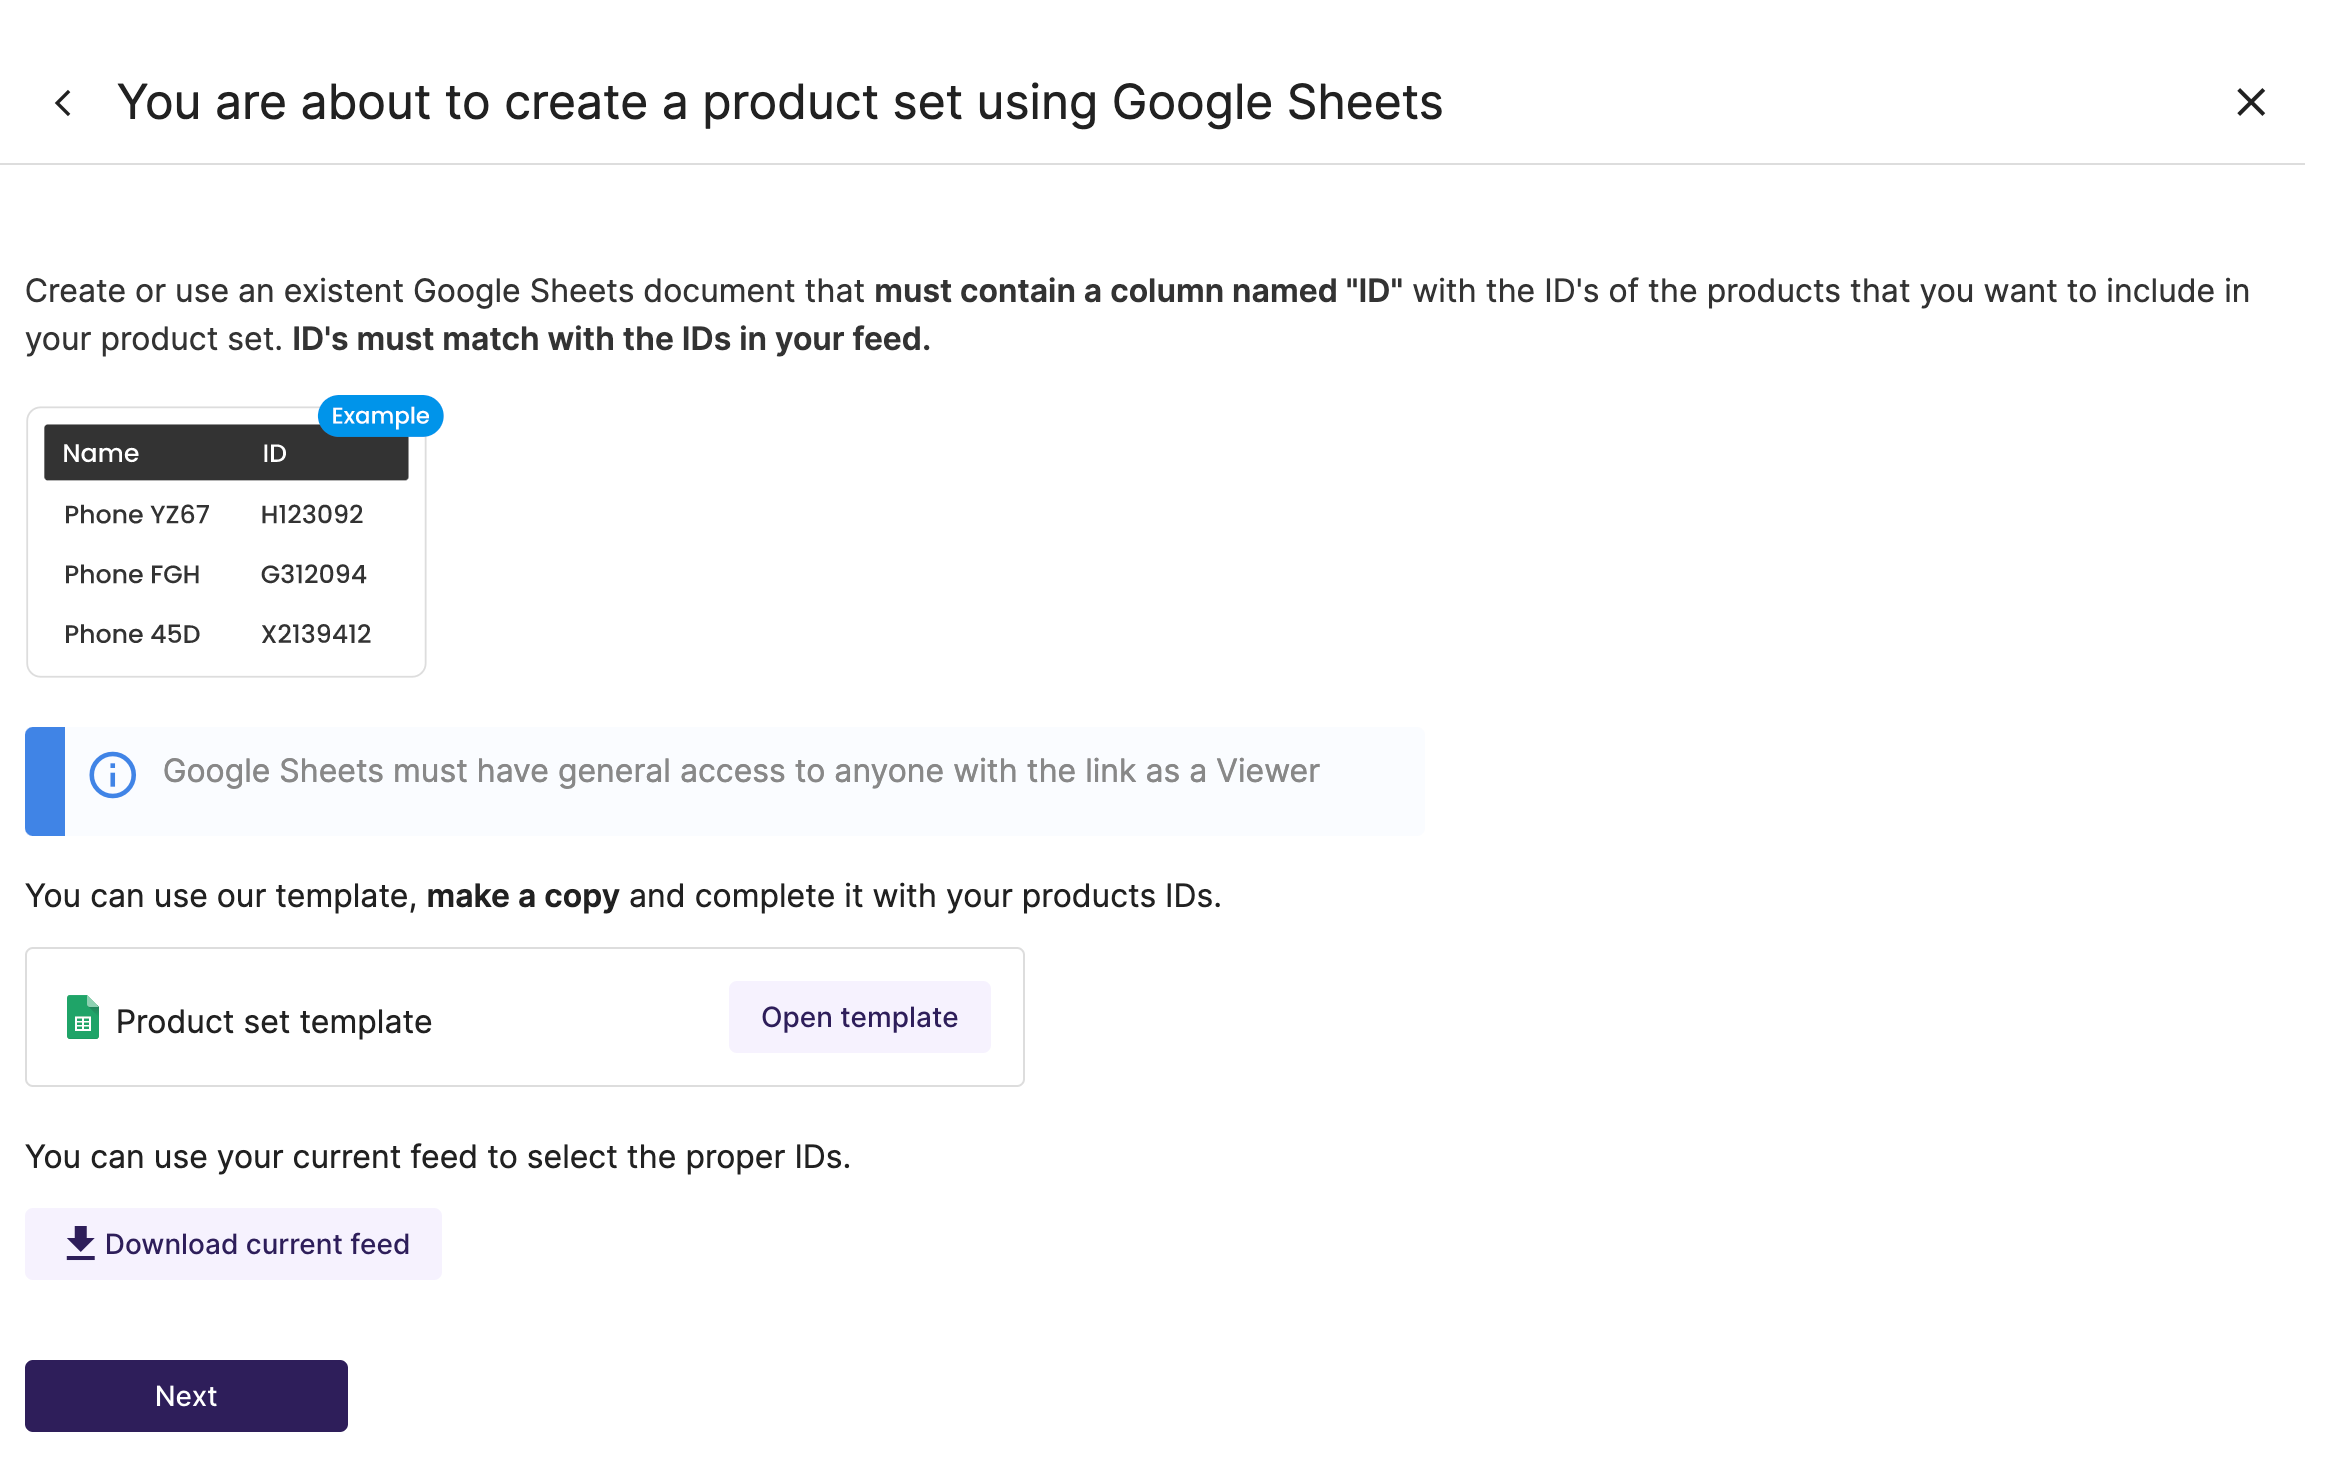Click the text about using your current feed
The height and width of the screenshot is (1468, 2336).
pyautogui.click(x=438, y=1157)
